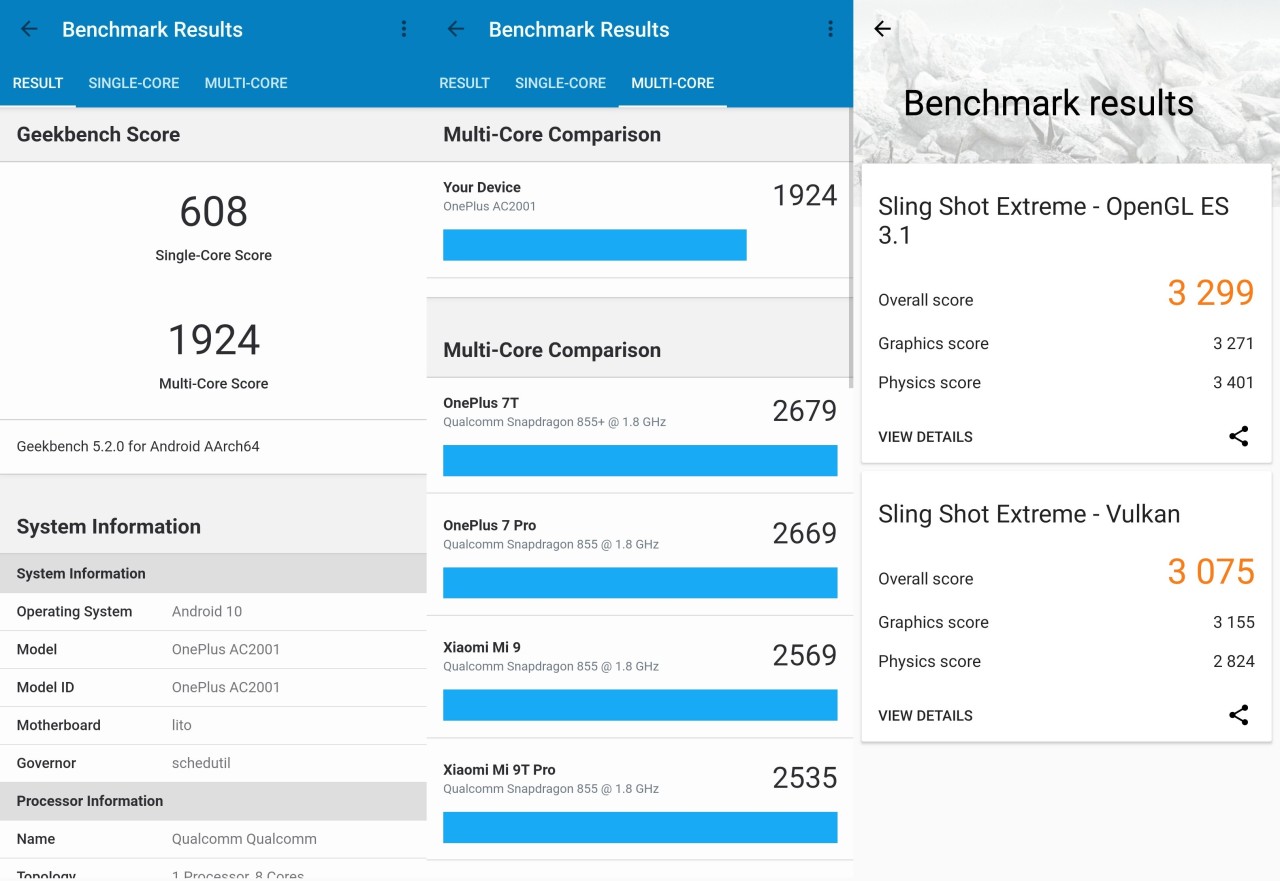This screenshot has width=1280, height=881.
Task: Open MULTI-CORE tab on the Geekbench Score screen
Action: coord(246,83)
